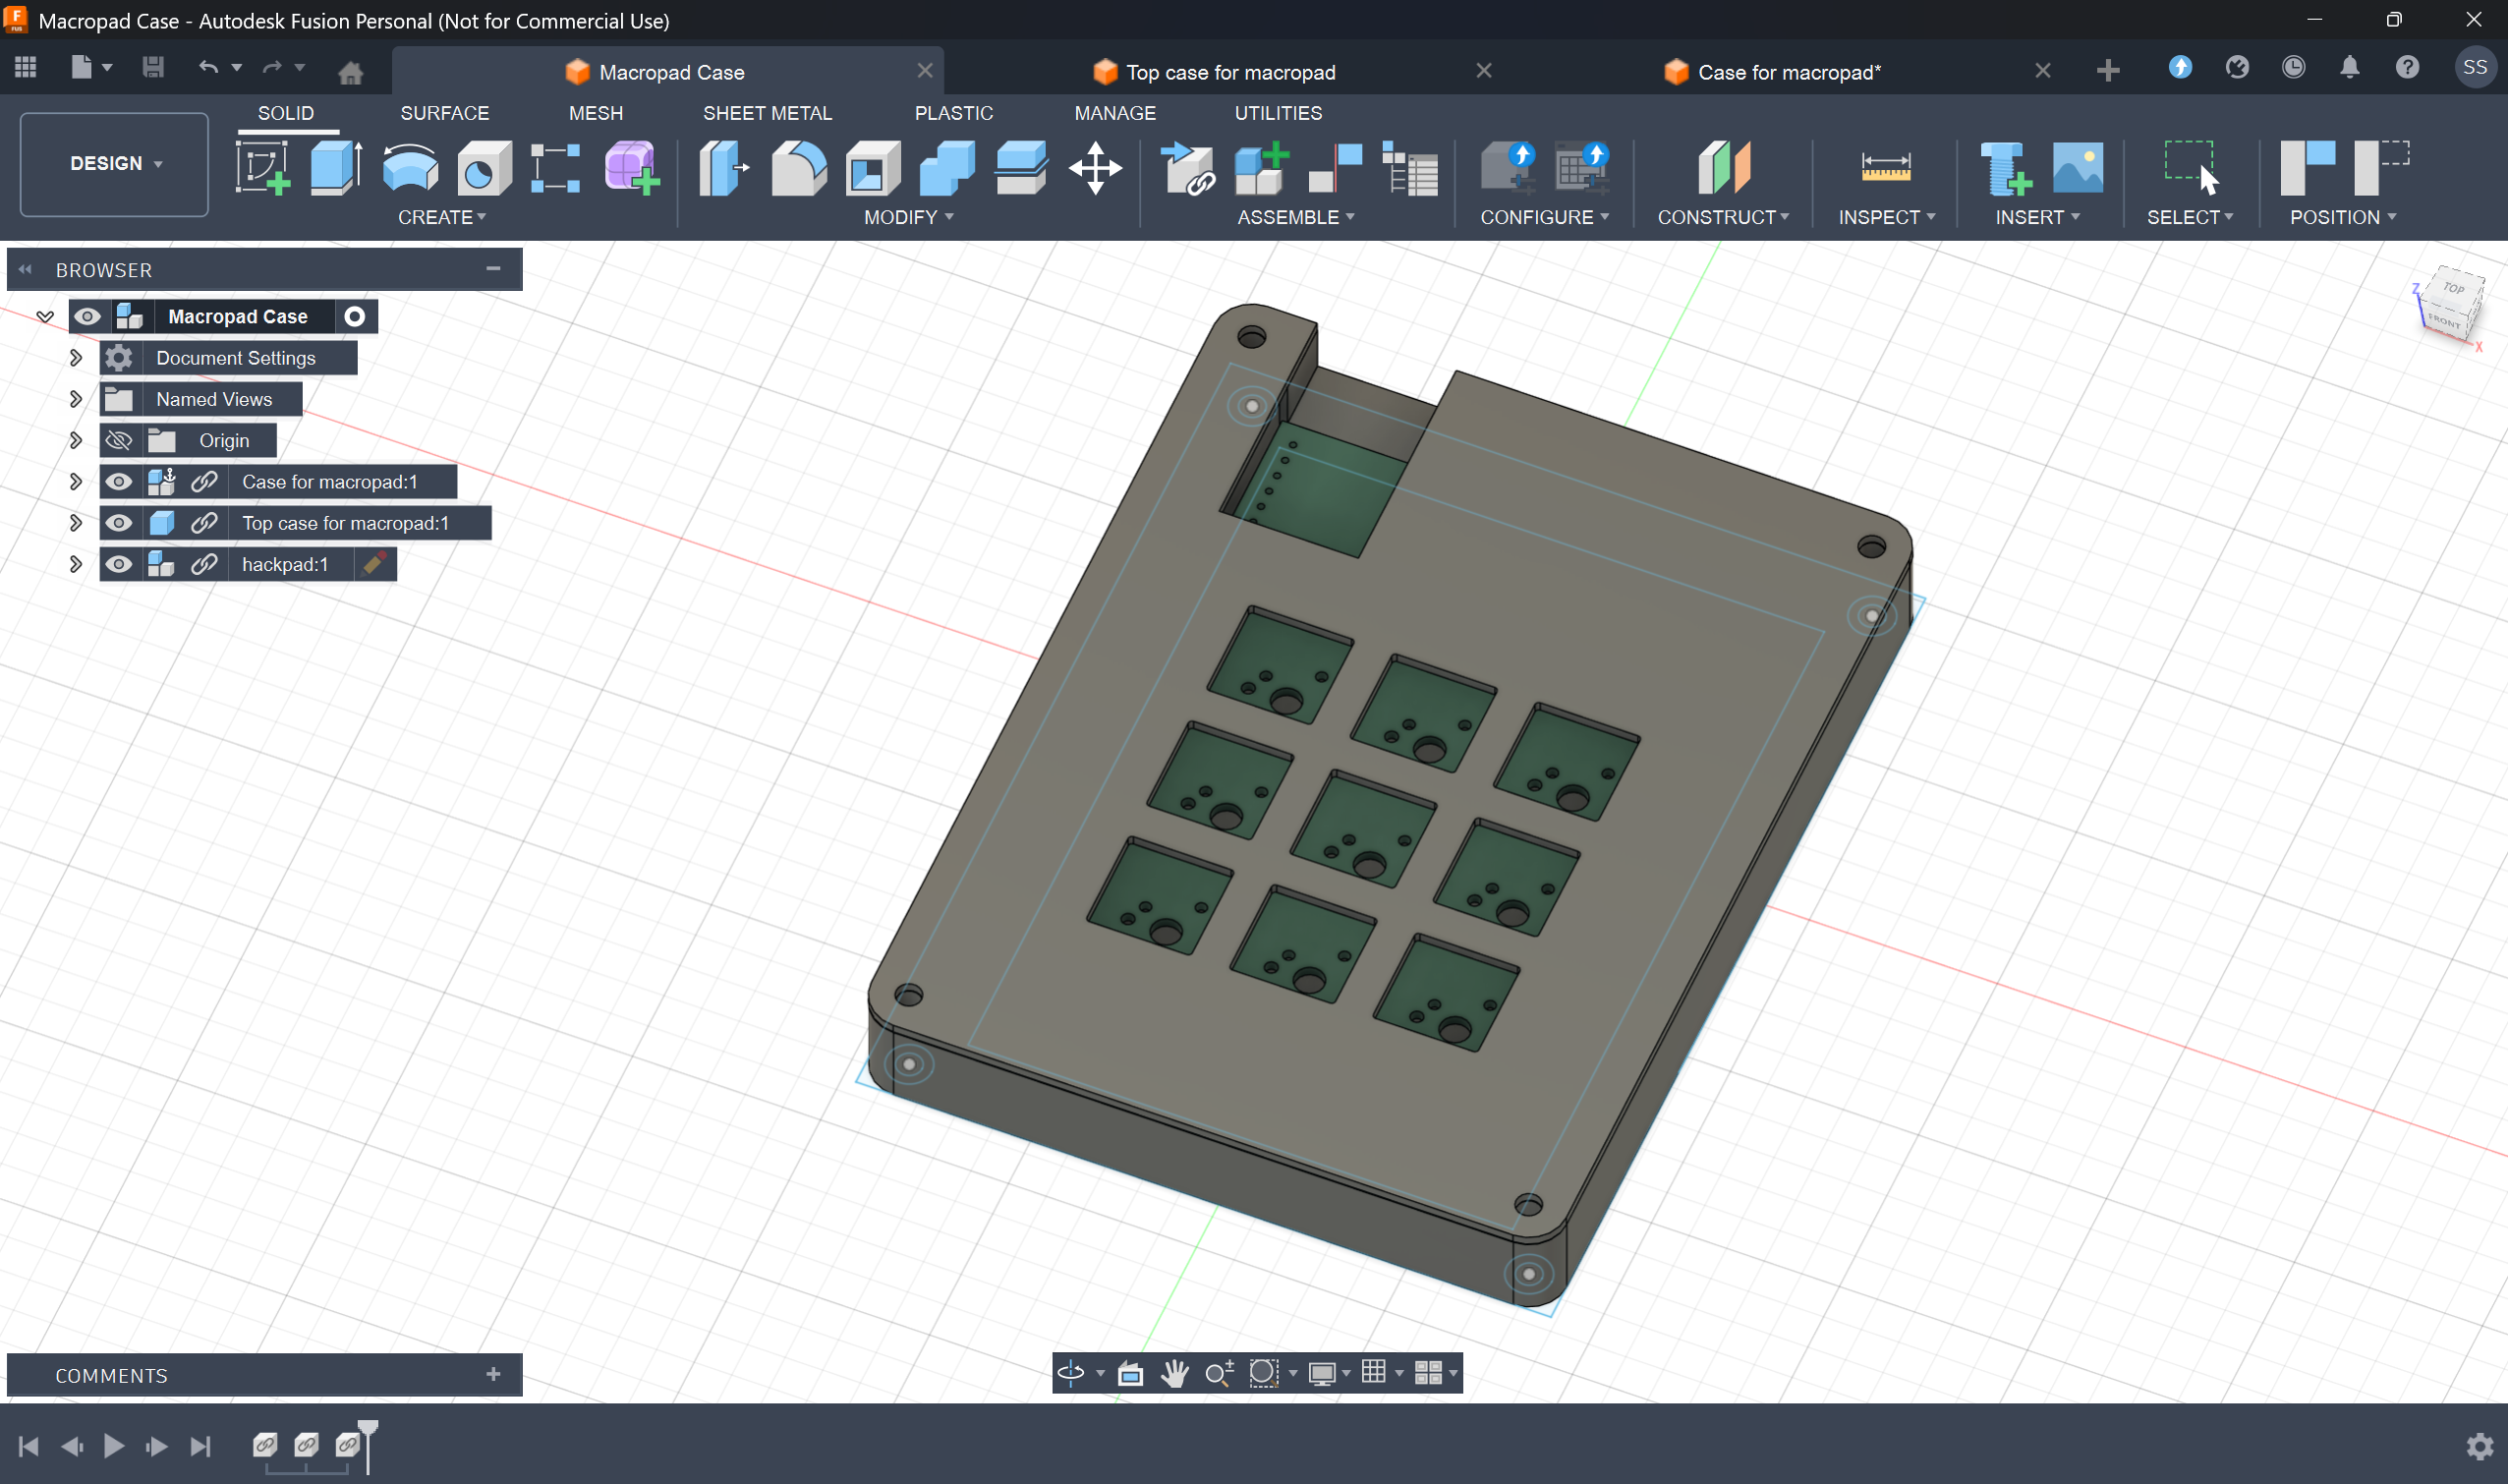Select the Revolve tool
This screenshot has height=1484, width=2508.
410,168
